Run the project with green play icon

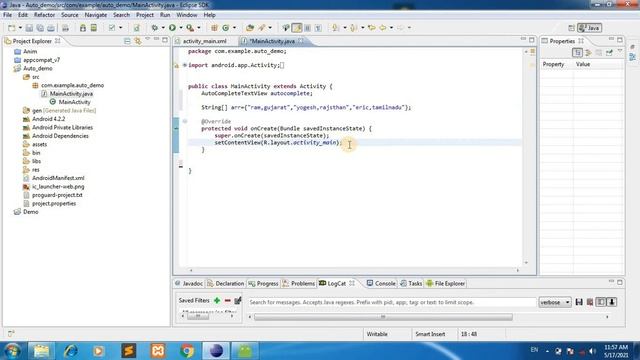tap(172, 28)
